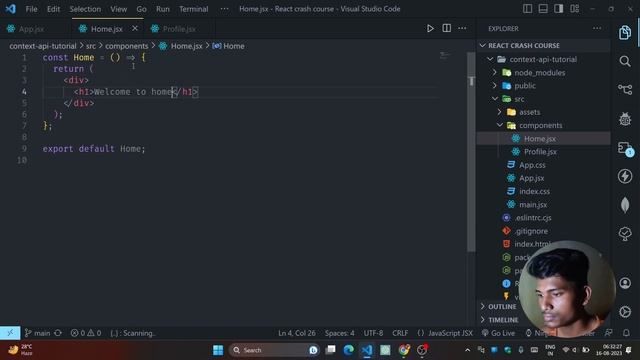Open notifications bell in status bar
The image size is (640, 360).
[x=626, y=333]
